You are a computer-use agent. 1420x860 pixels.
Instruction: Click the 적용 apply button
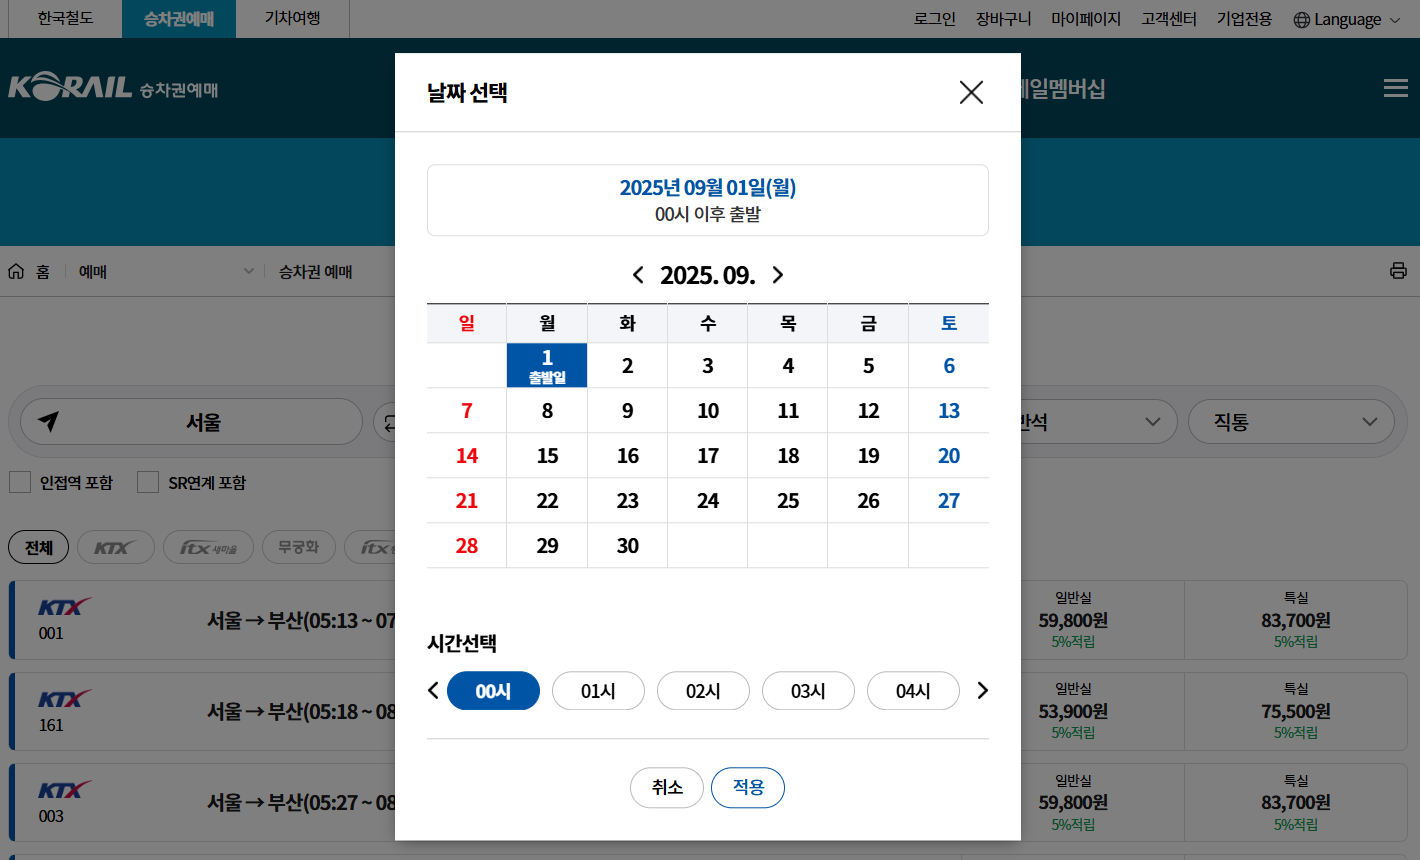[748, 788]
